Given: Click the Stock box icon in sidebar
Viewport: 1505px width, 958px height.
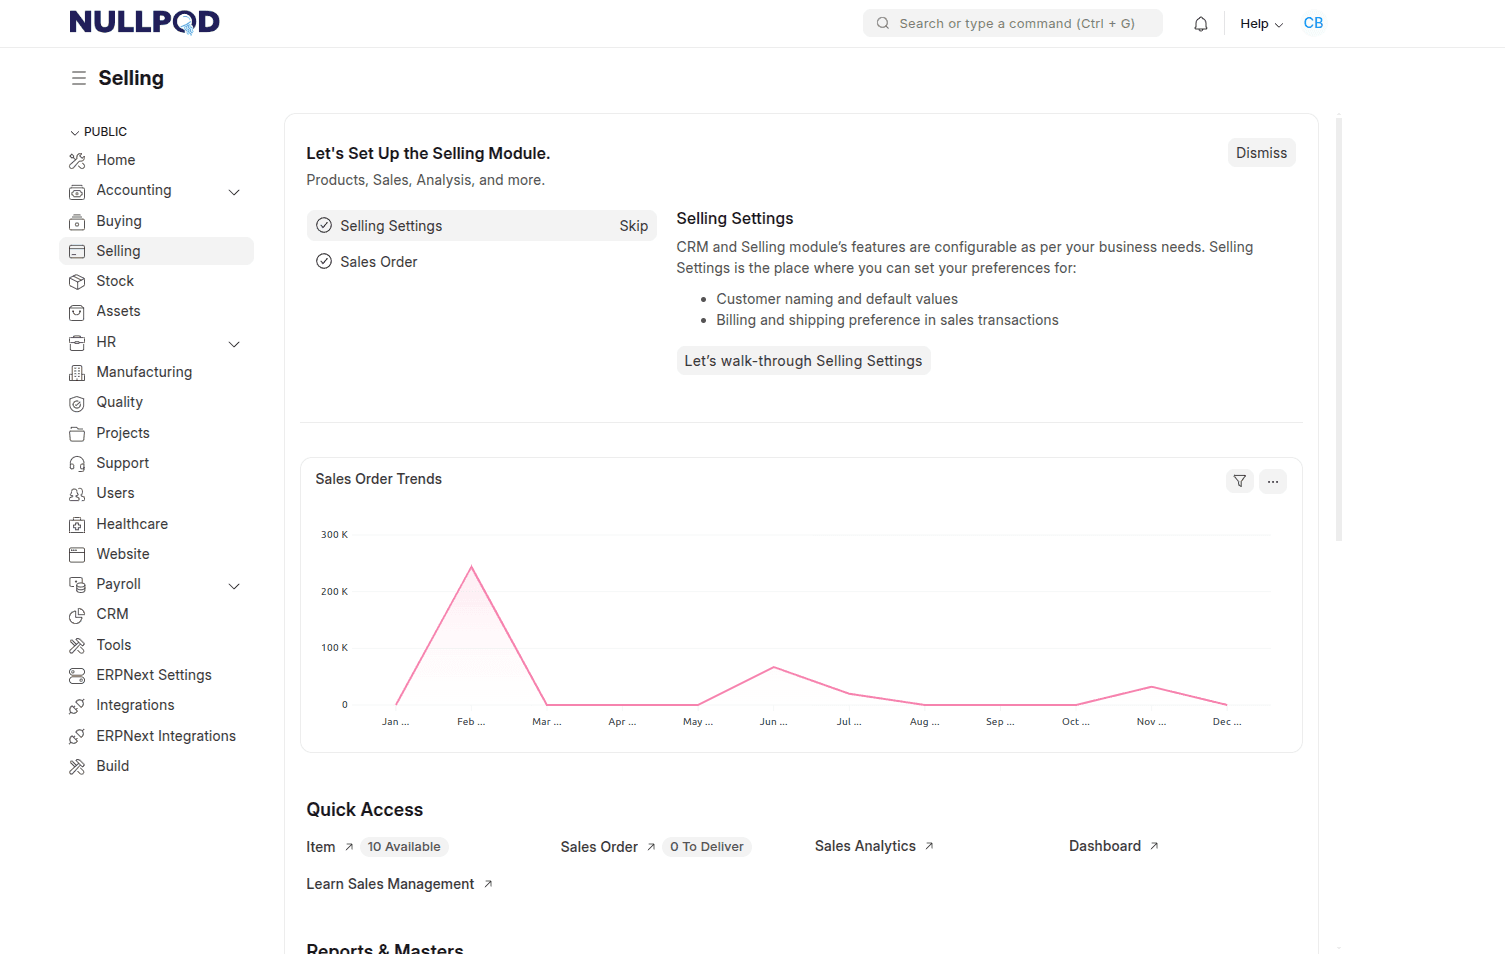Looking at the screenshot, I should coord(77,282).
